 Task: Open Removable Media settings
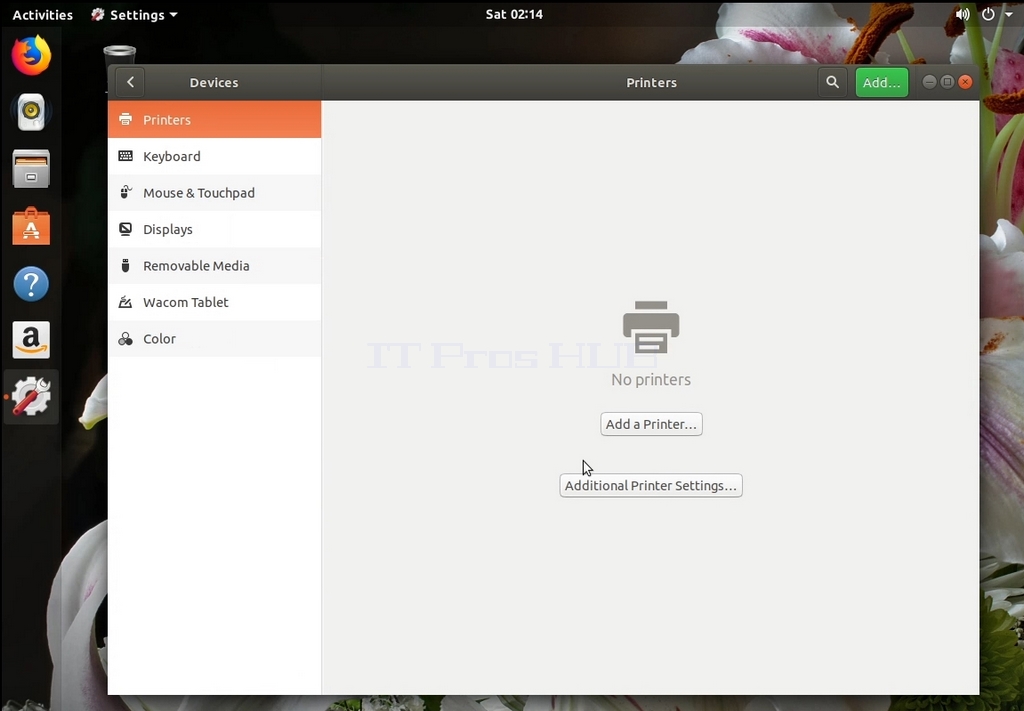[214, 266]
